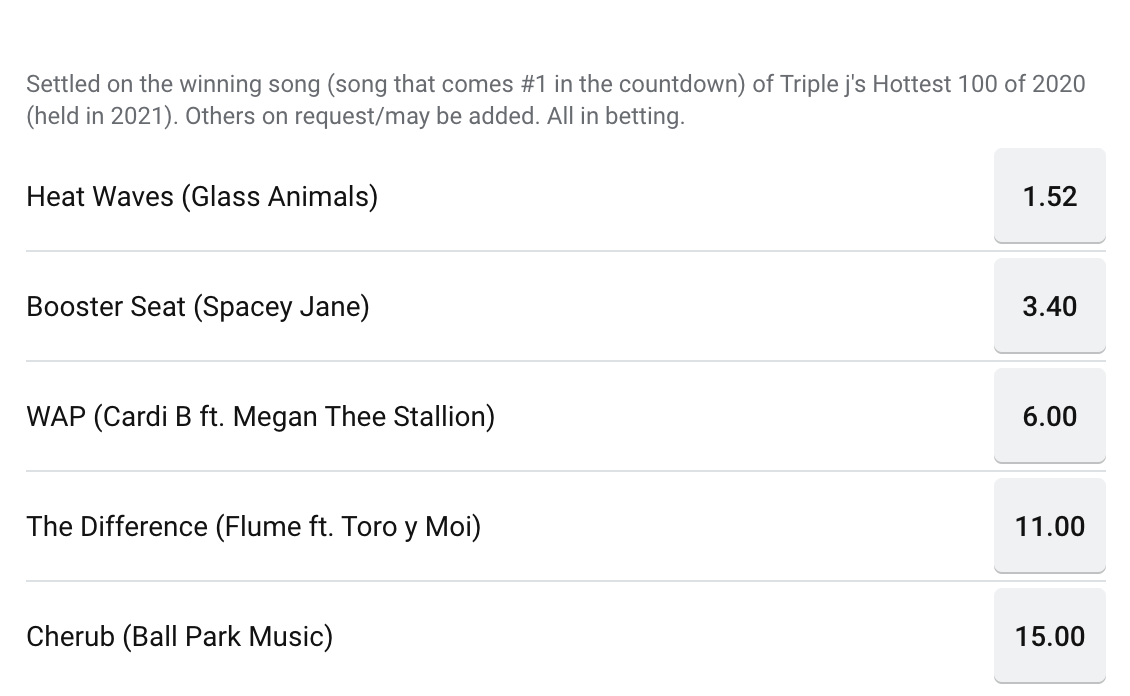Screen dimensions: 1130x696
Task: Click the Cherub row blank area
Action: [663, 637]
